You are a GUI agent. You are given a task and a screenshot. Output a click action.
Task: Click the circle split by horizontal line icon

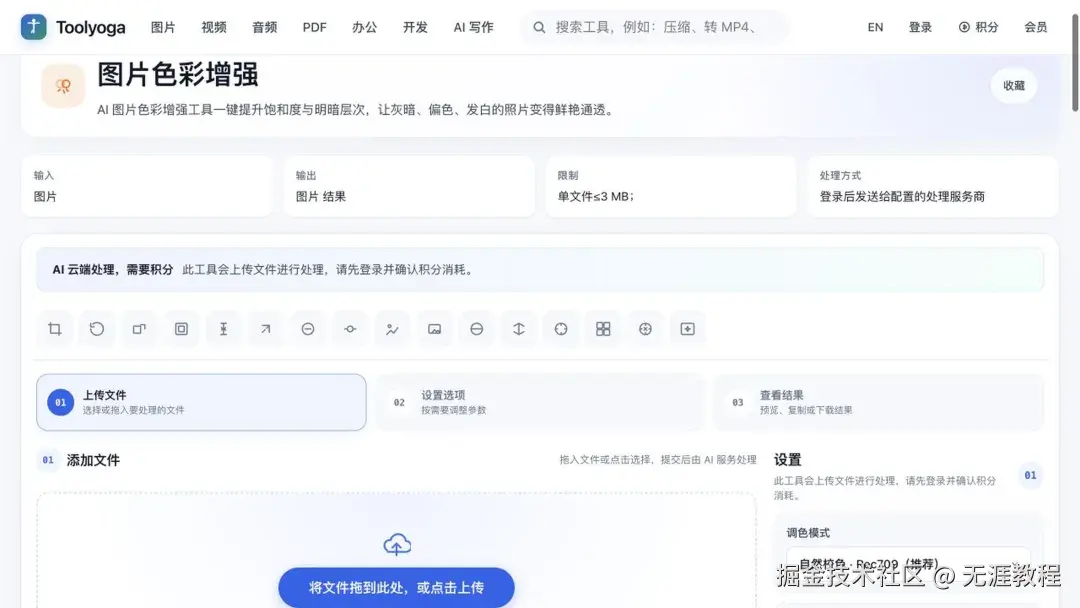477,329
